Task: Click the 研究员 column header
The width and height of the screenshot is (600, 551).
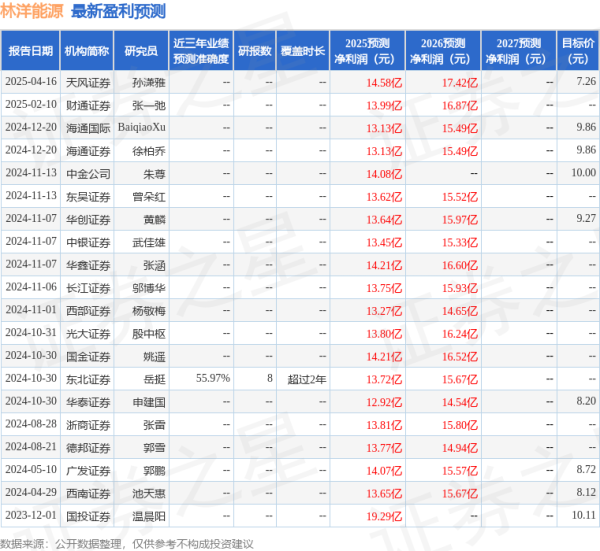Action: coord(141,49)
